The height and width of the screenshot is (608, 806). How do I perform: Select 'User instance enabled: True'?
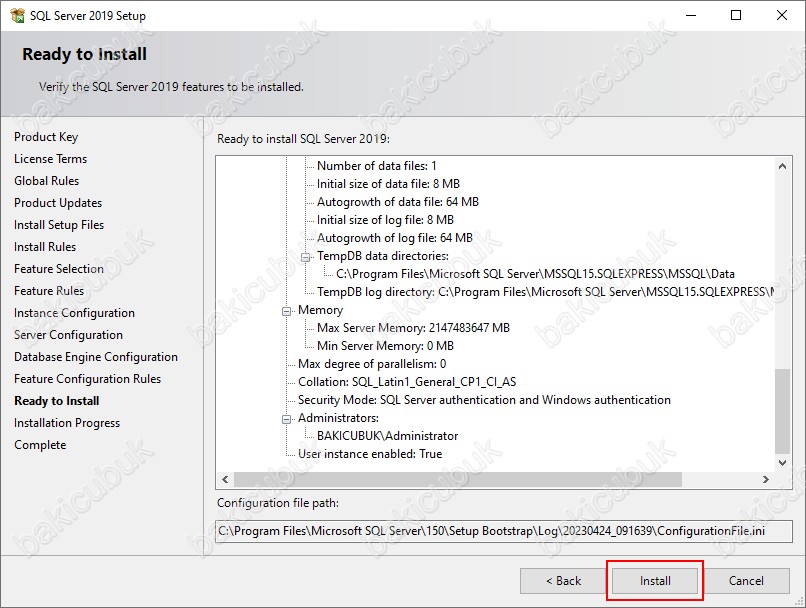[x=370, y=454]
